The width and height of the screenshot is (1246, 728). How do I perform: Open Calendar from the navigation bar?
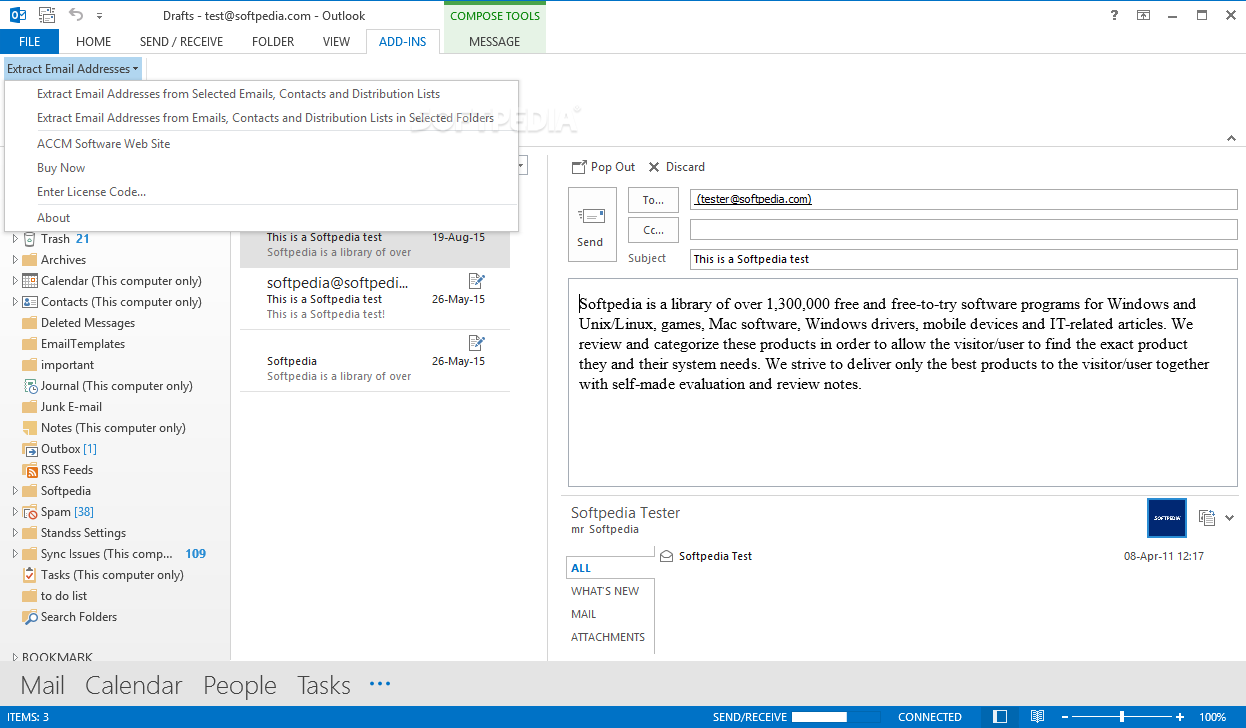pos(134,686)
